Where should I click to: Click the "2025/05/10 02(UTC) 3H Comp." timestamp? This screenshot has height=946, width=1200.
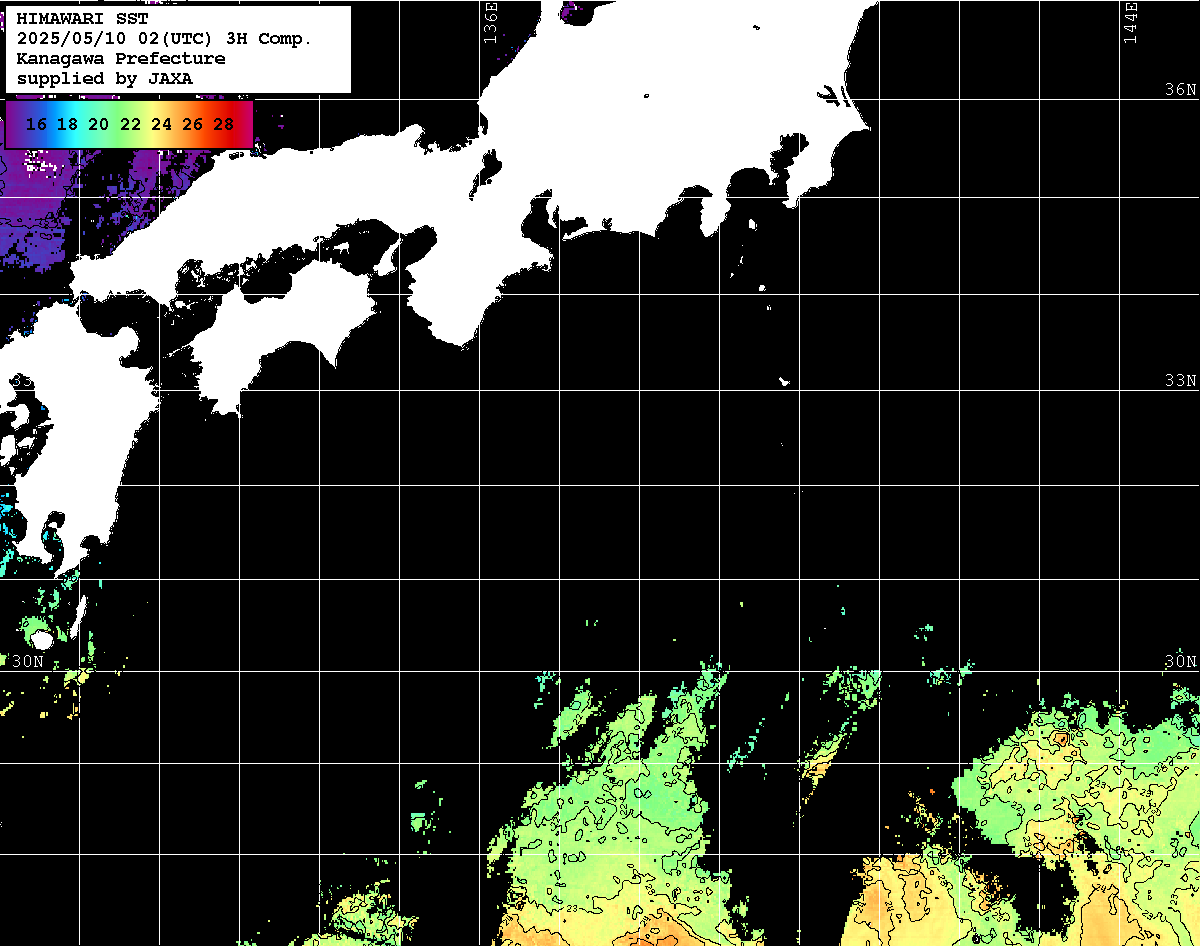click(x=164, y=39)
